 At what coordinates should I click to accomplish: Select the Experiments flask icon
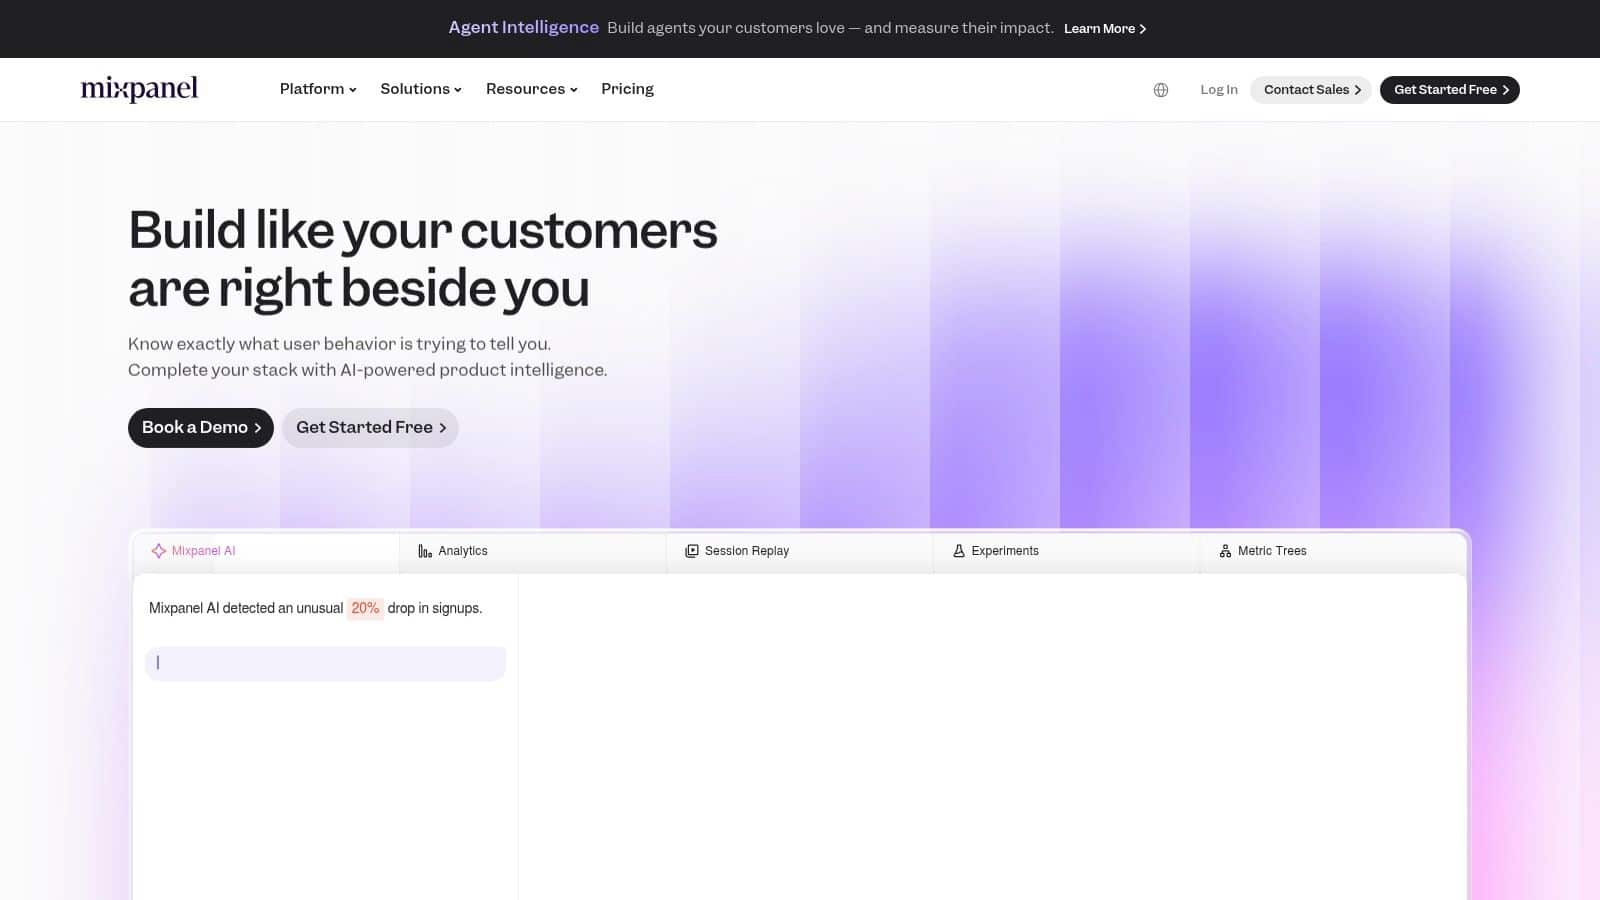(x=958, y=551)
